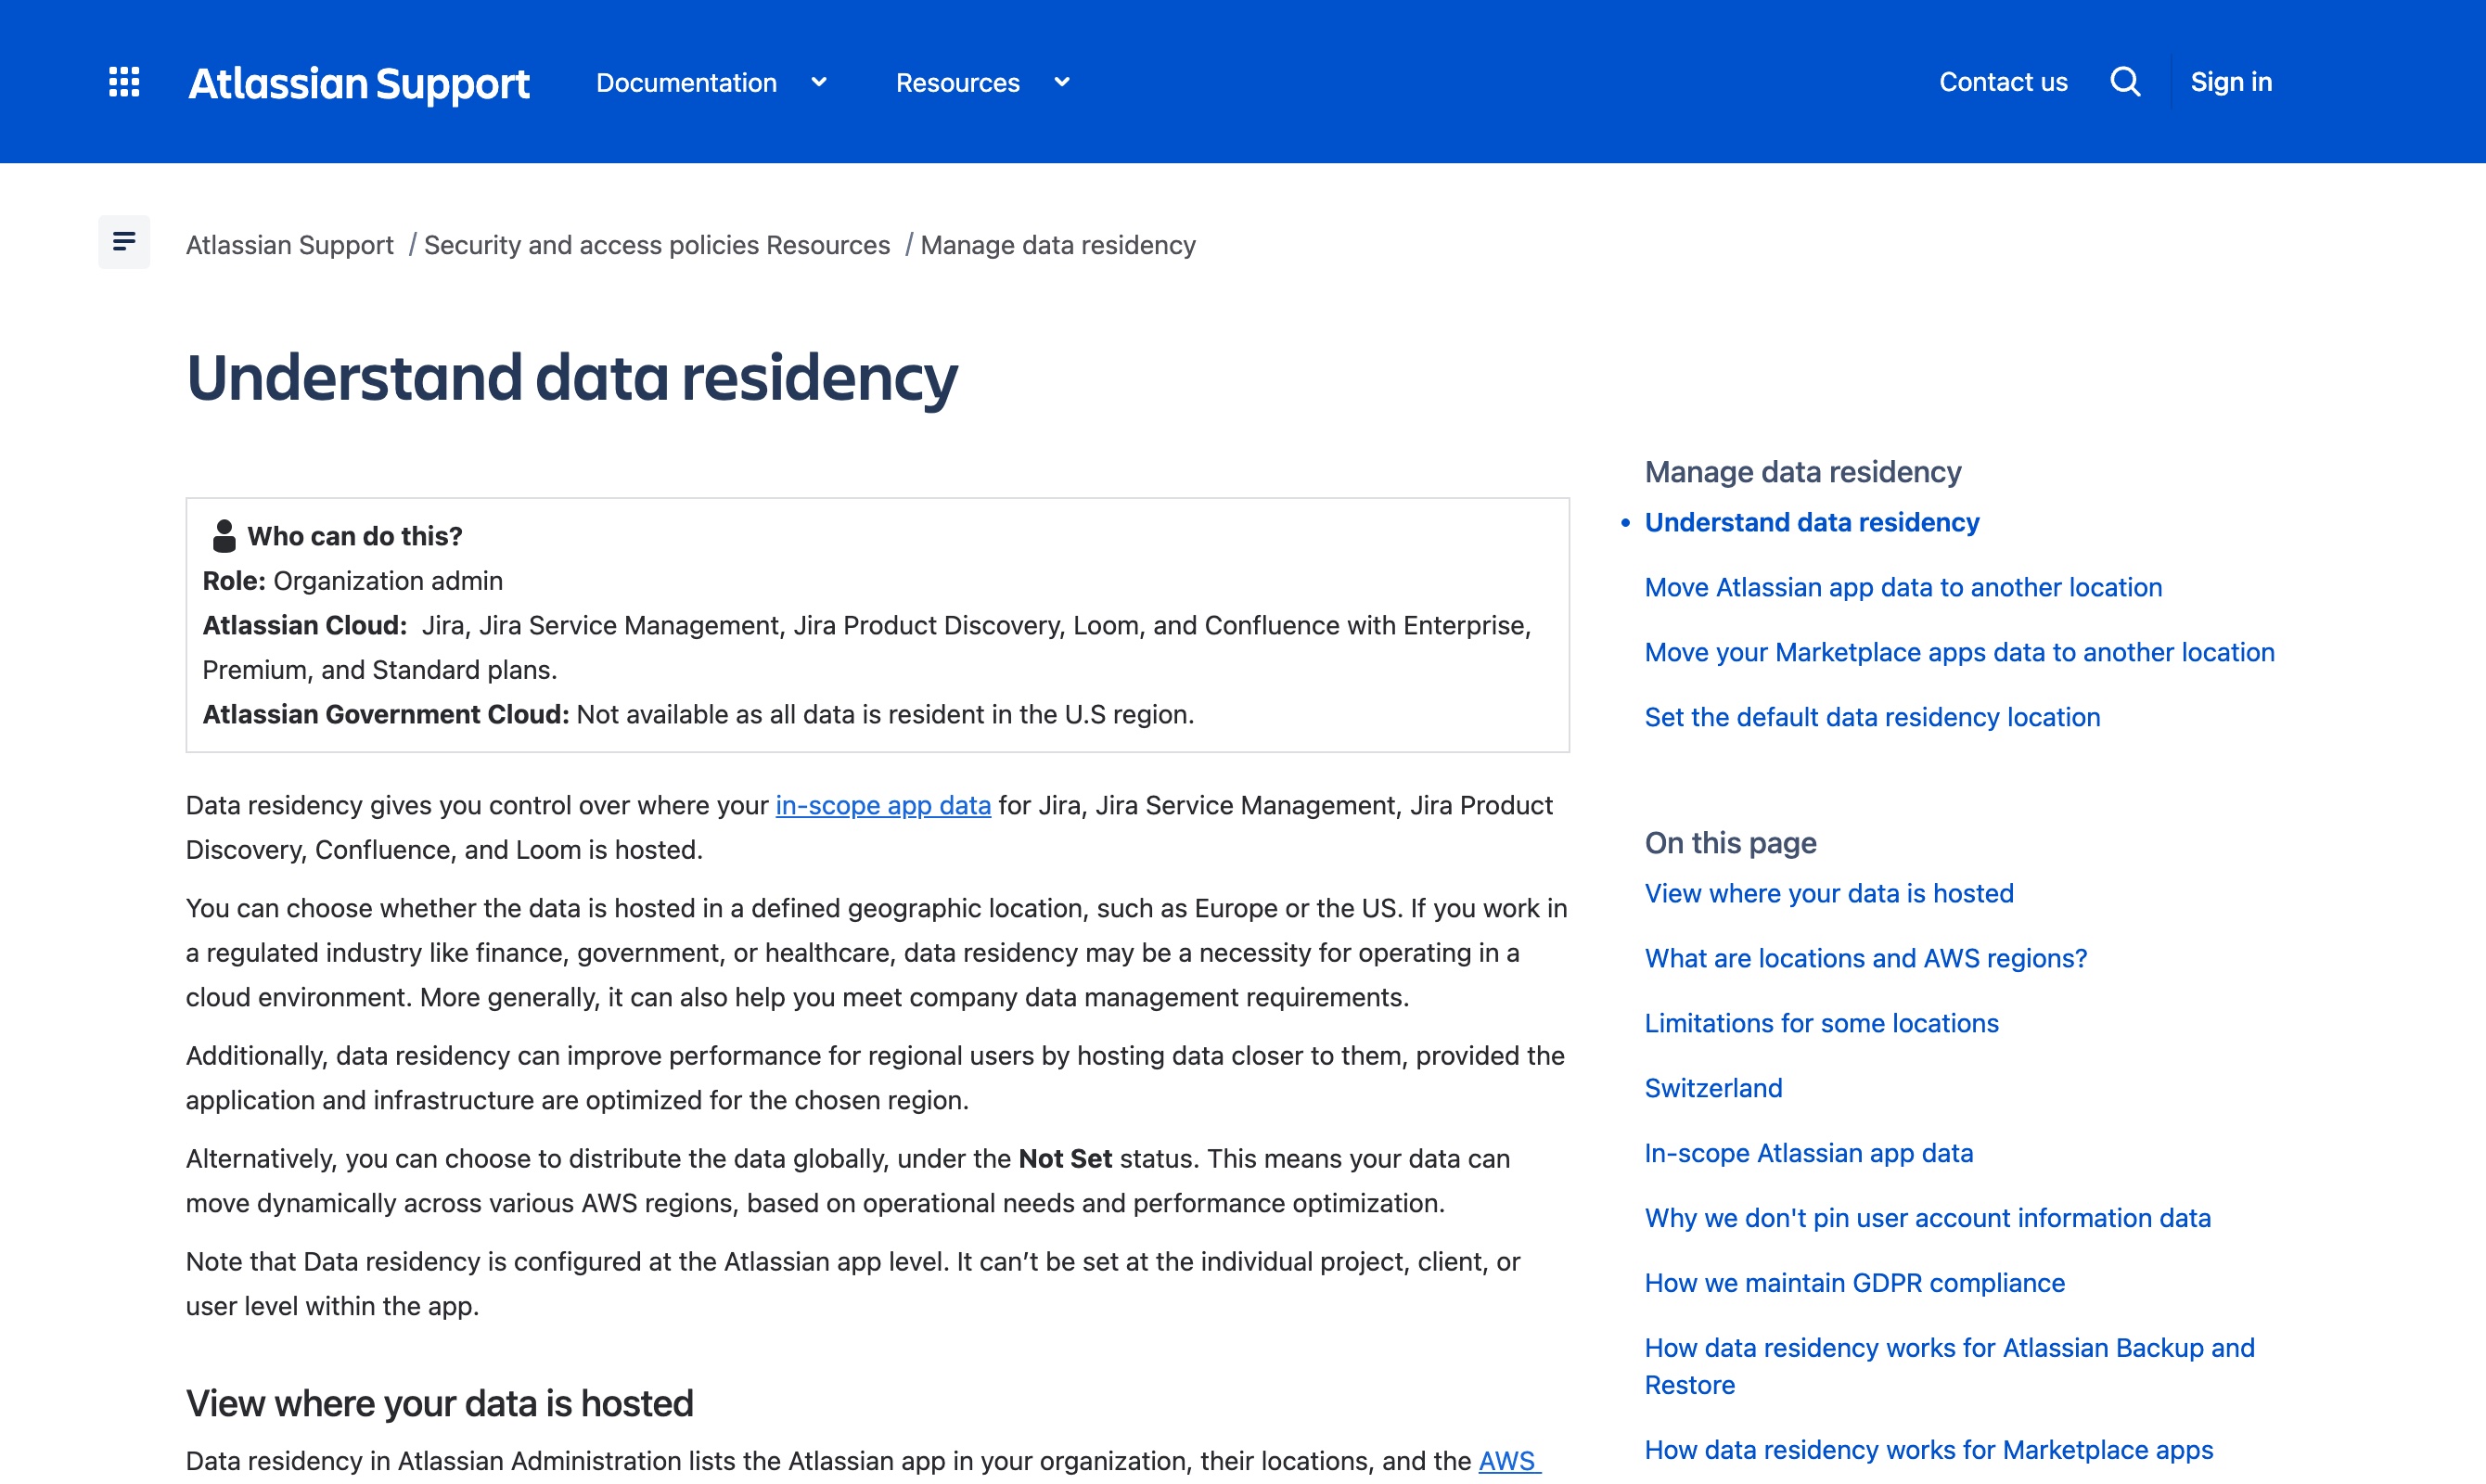Click the person icon beside Who can do this?
The image size is (2486, 1484).
[224, 536]
